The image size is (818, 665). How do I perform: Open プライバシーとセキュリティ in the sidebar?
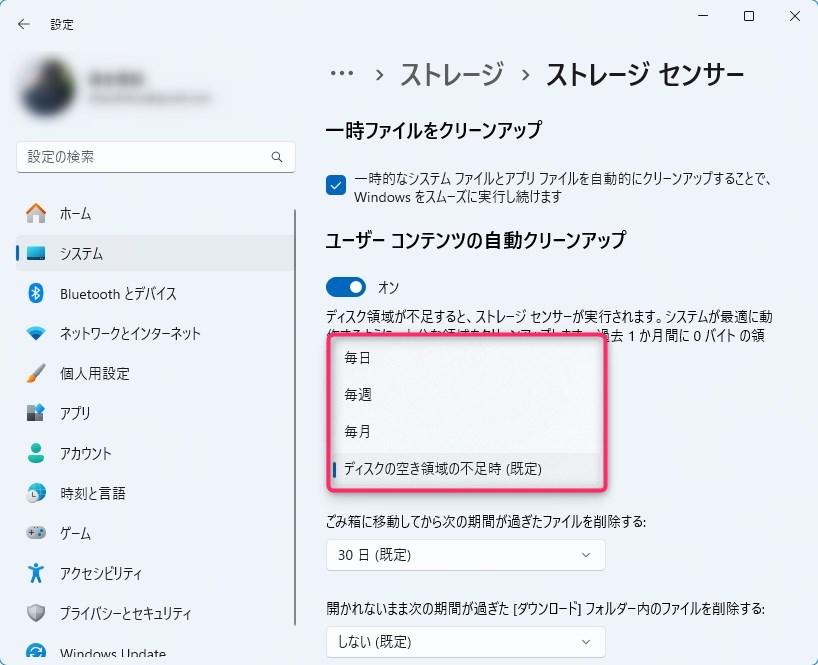125,613
